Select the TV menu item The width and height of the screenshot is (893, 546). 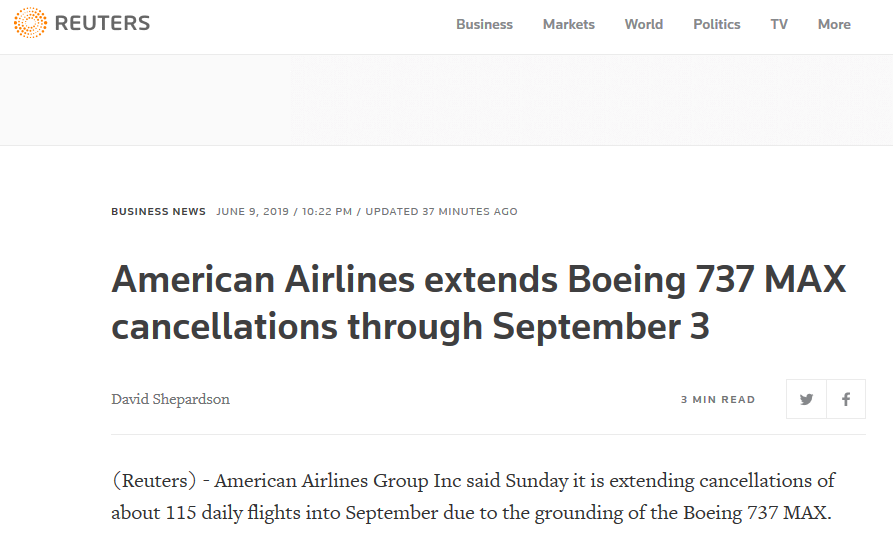[x=779, y=24]
